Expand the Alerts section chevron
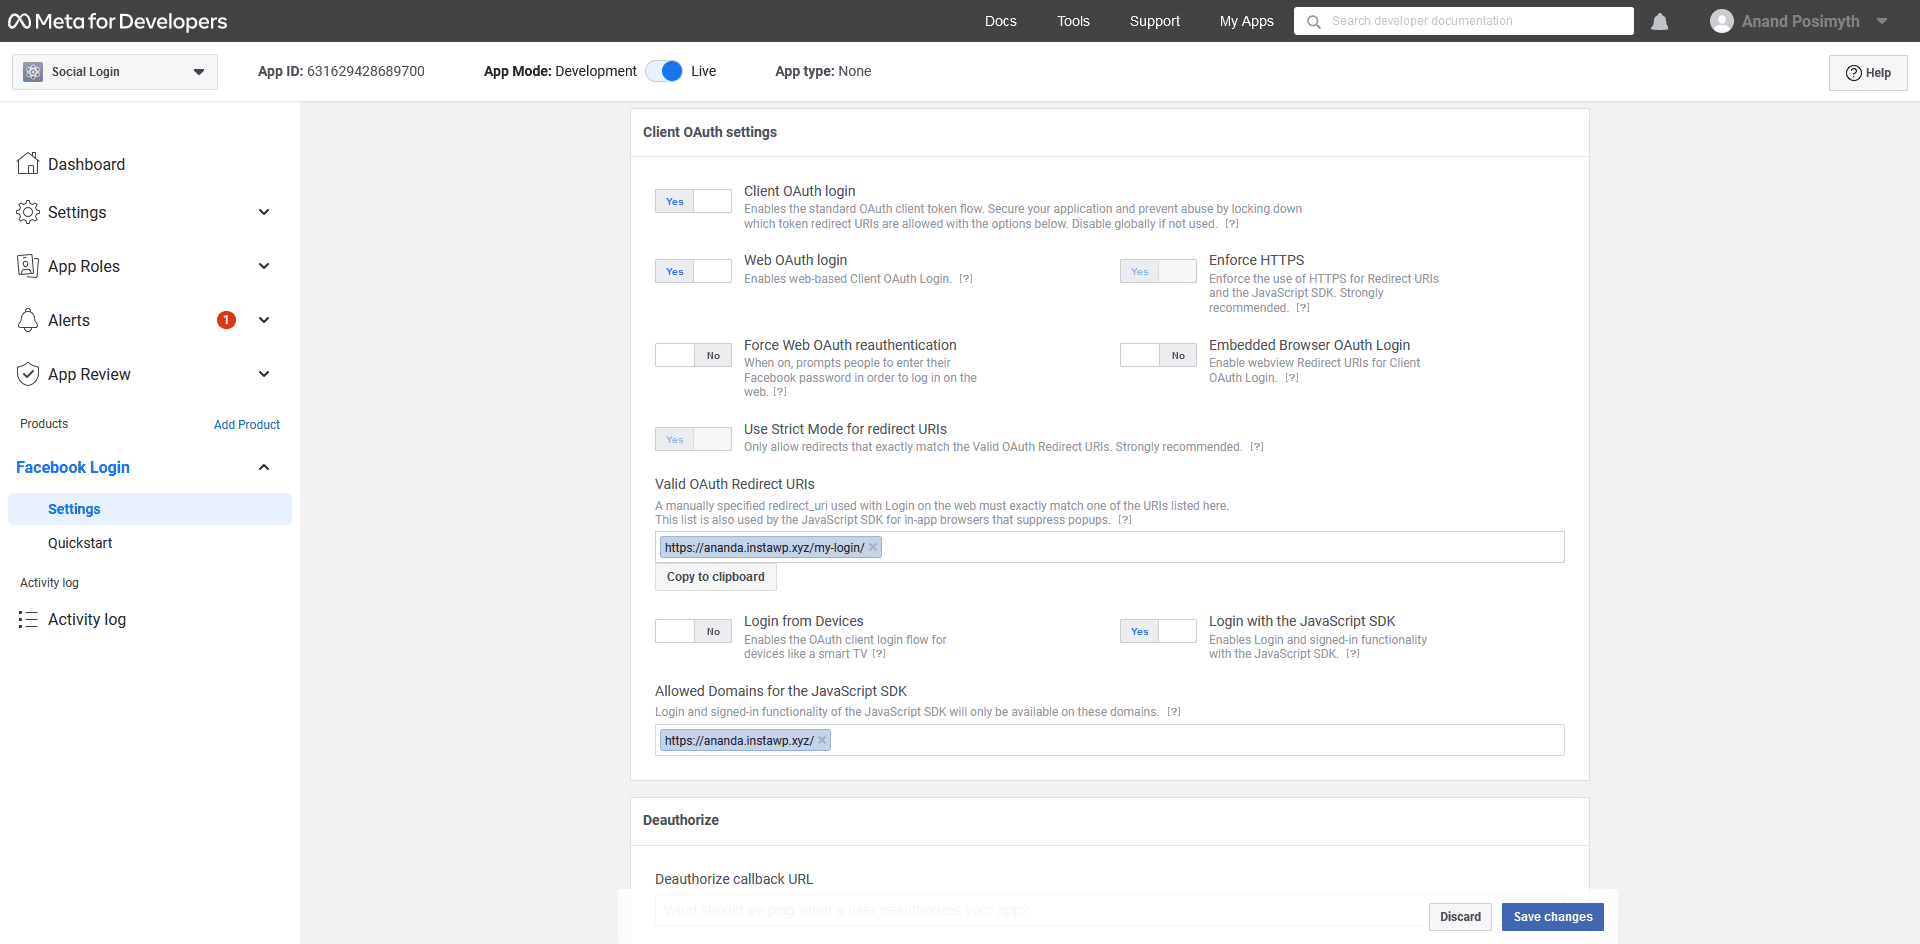Screen dimensions: 1920x944 tap(264, 320)
